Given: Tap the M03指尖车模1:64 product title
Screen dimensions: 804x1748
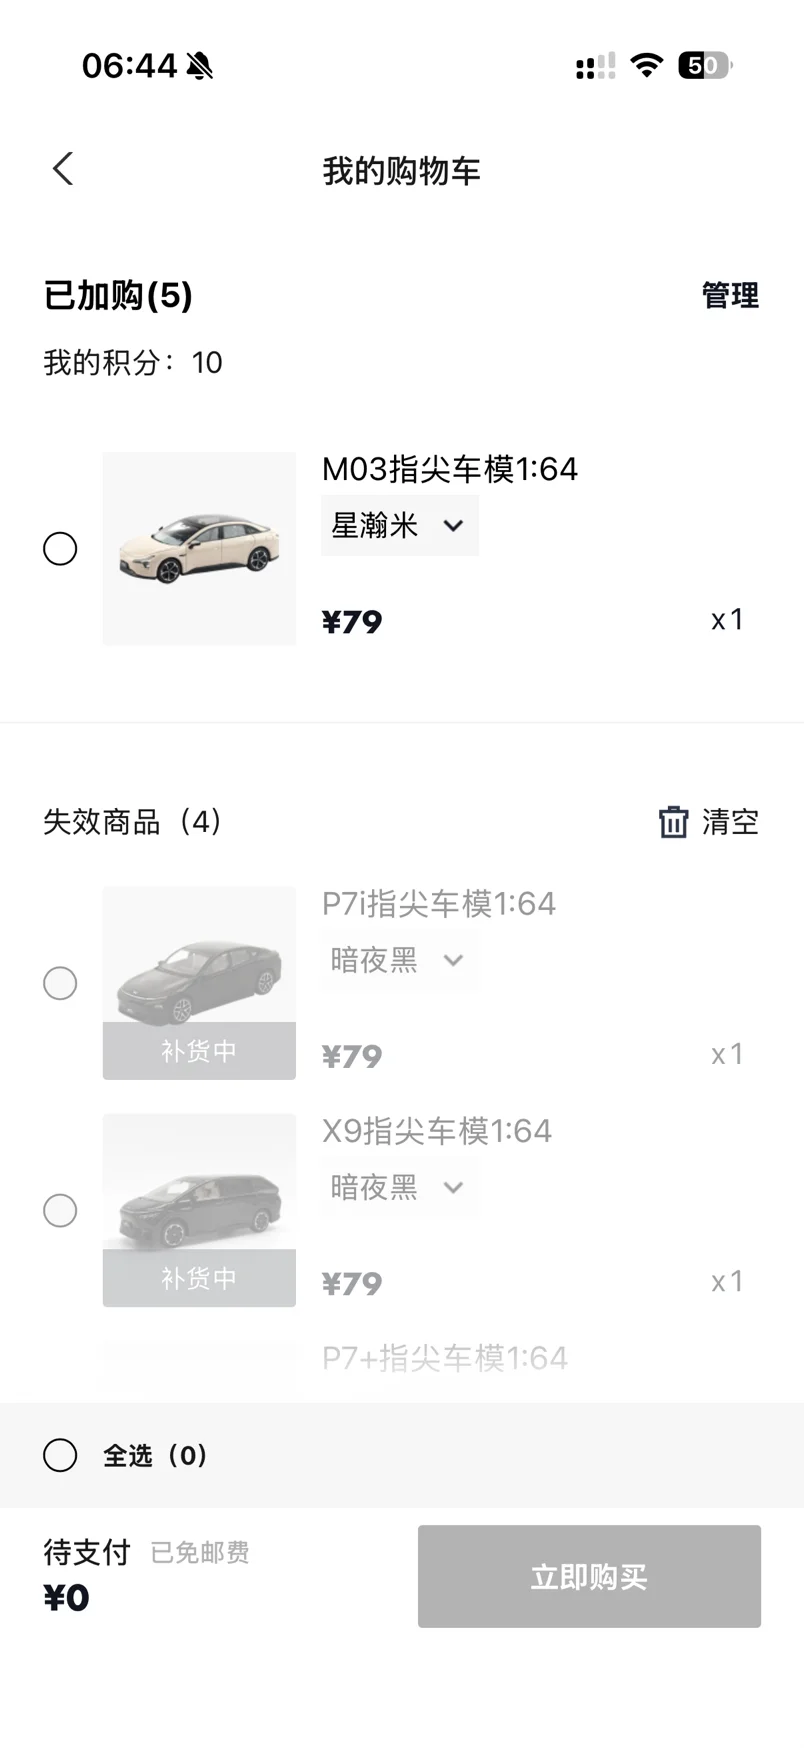Looking at the screenshot, I should 449,469.
